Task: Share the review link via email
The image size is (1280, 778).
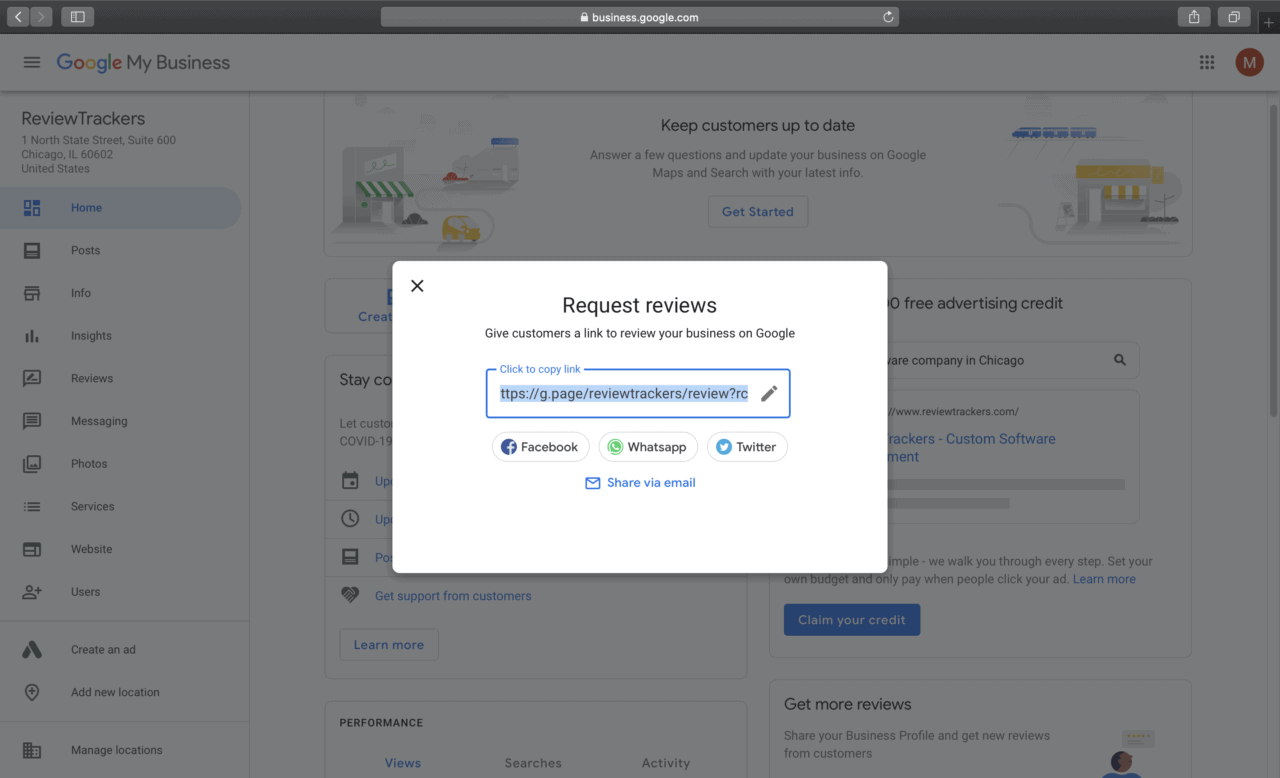Action: (x=640, y=483)
